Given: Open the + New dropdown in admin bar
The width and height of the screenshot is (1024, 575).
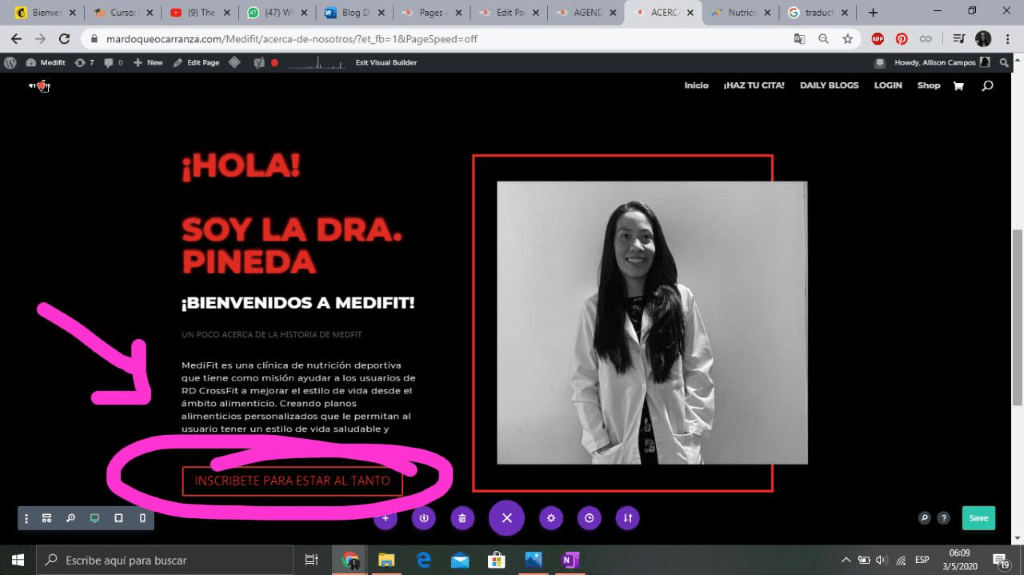Looking at the screenshot, I should click(149, 62).
